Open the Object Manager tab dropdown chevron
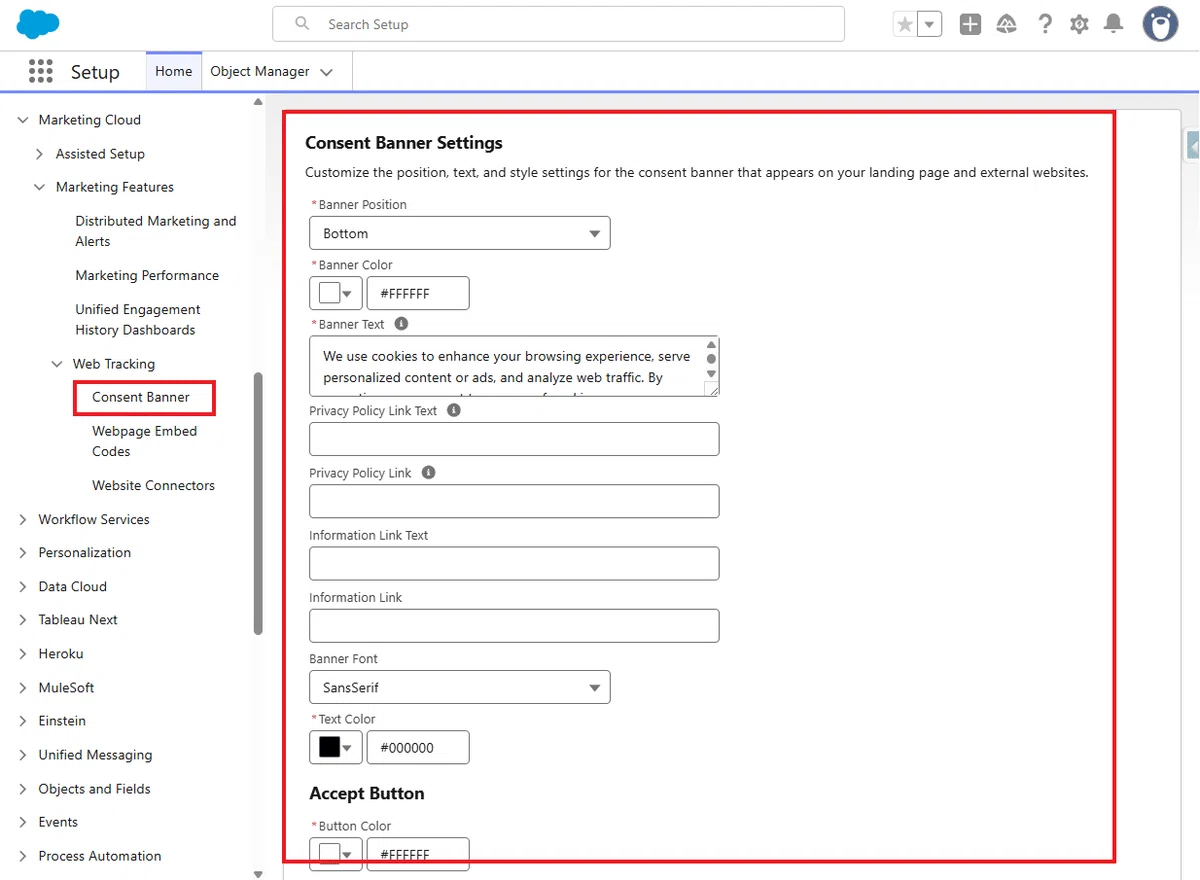The image size is (1200, 880). pos(327,72)
